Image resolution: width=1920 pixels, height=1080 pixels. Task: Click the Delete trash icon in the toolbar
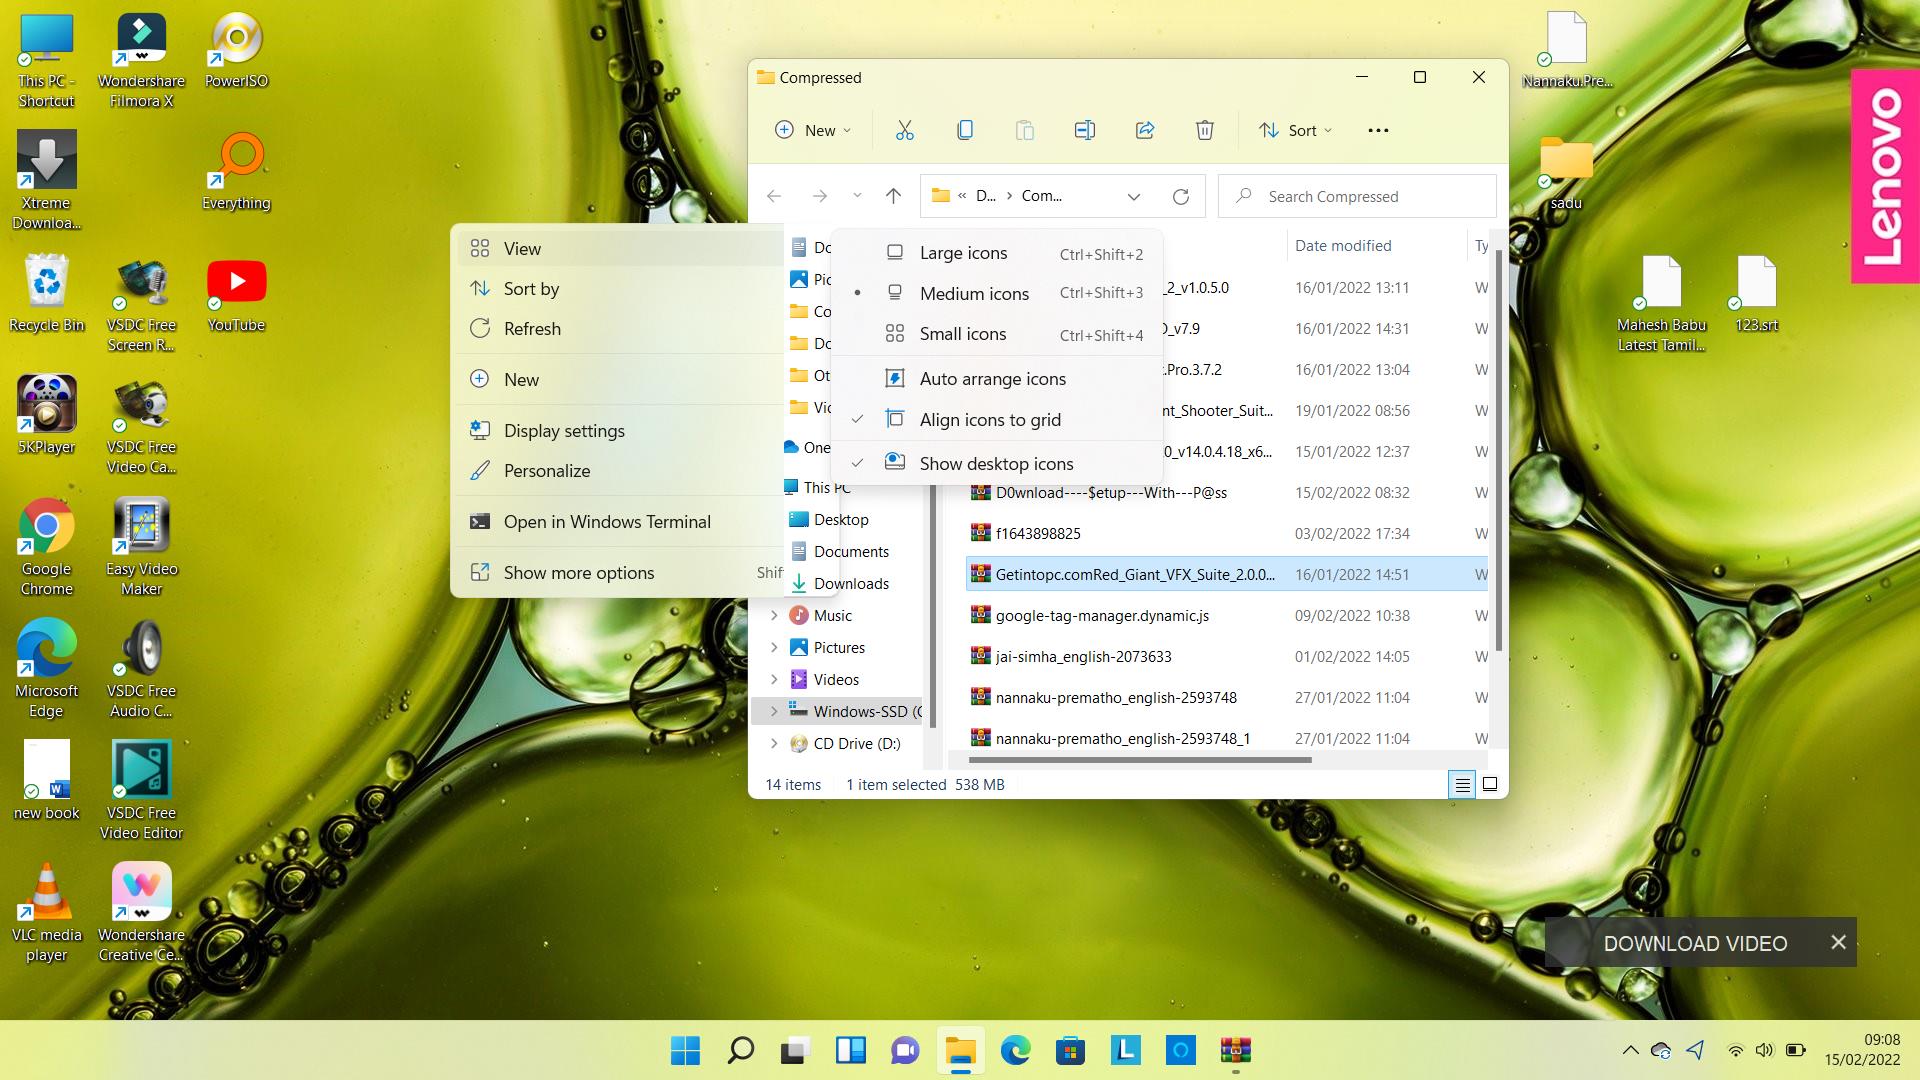click(x=1205, y=130)
